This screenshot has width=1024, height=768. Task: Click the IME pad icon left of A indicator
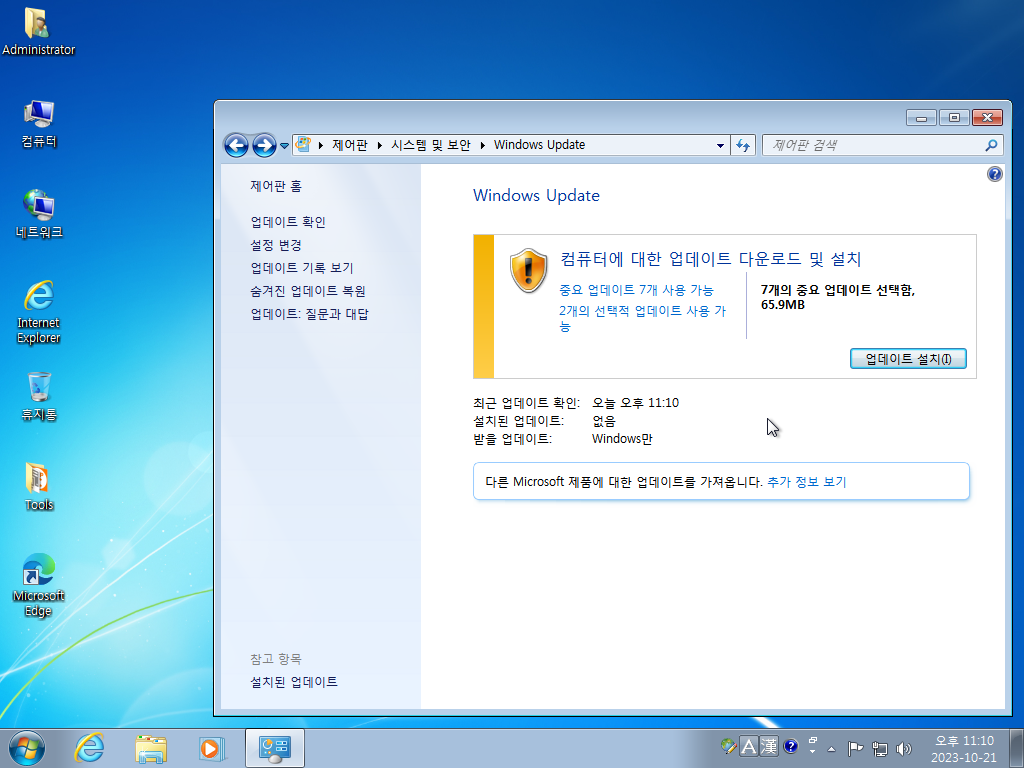point(728,746)
